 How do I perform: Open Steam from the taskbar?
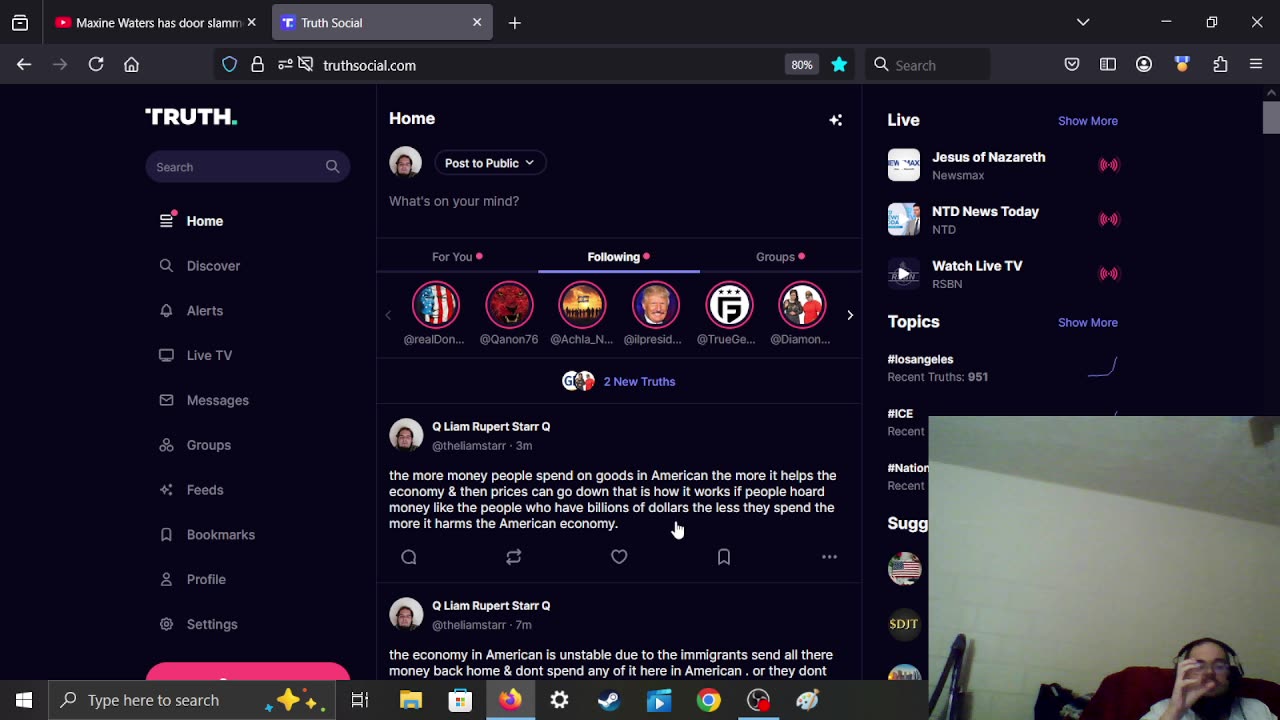609,700
